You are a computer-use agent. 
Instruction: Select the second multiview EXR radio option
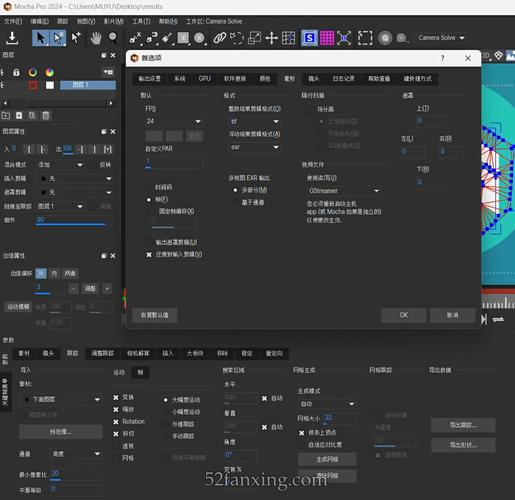point(235,202)
